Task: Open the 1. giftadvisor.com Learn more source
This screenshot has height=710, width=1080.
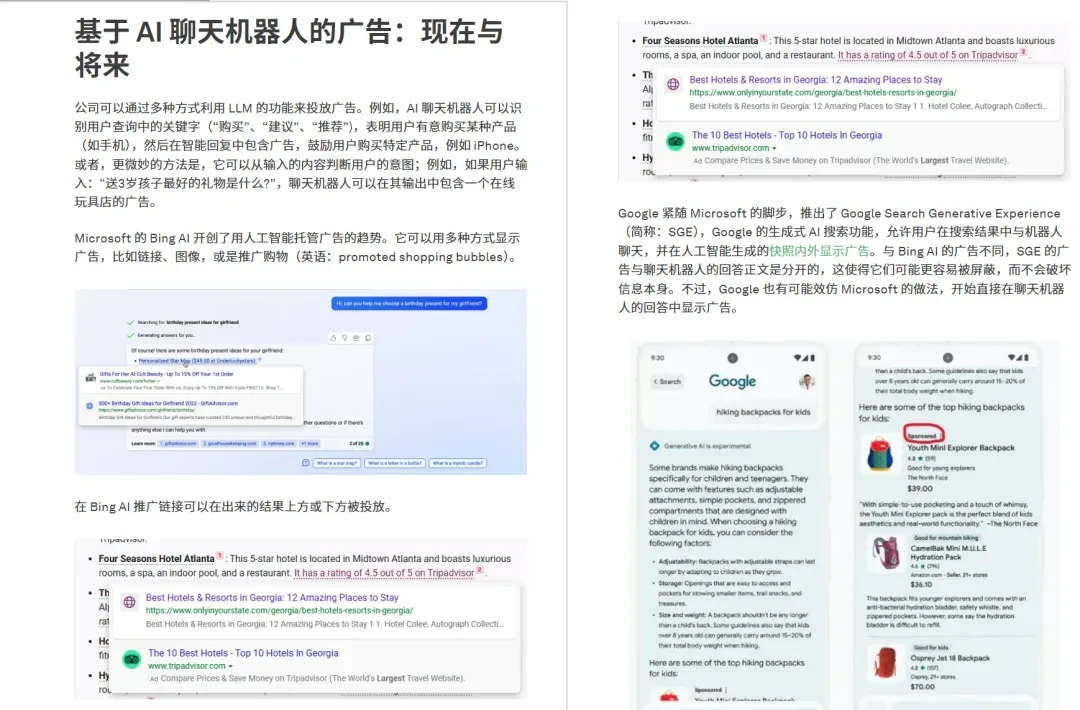Action: [178, 443]
